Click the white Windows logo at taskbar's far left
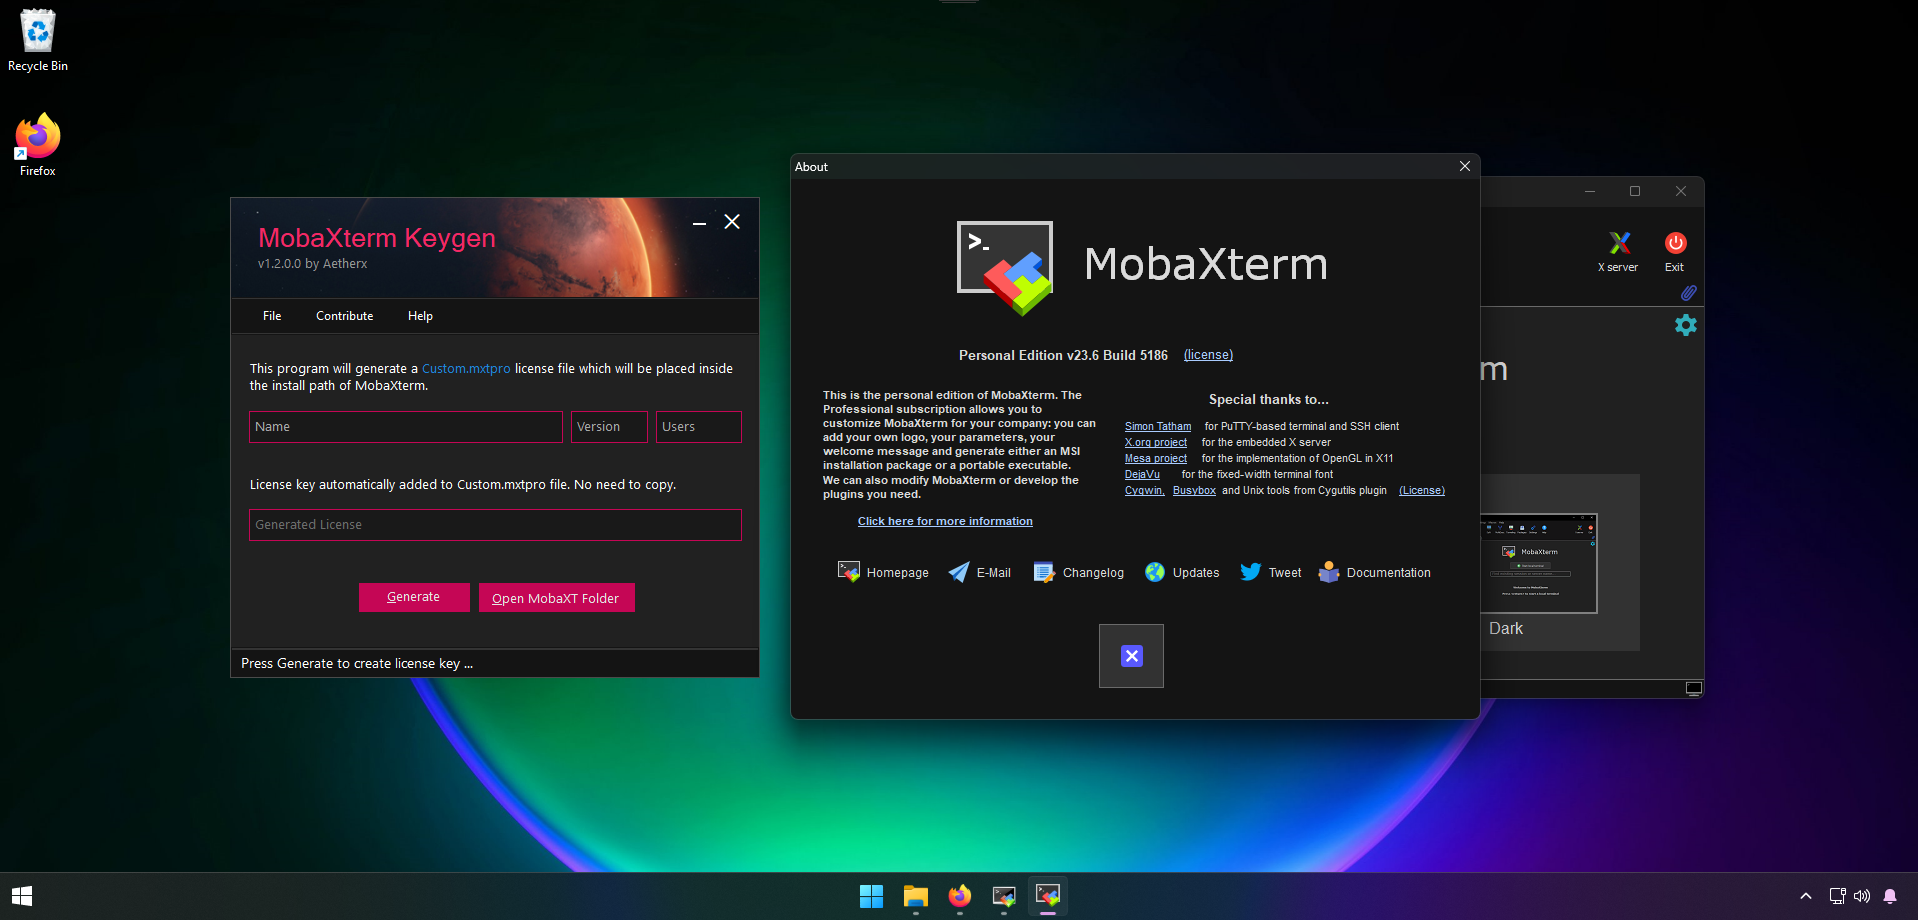The height and width of the screenshot is (920, 1918). click(22, 896)
